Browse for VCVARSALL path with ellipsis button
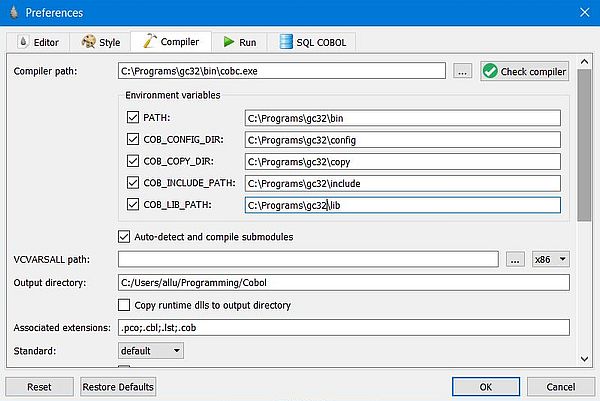Viewport: 600px width, 401px height. (515, 259)
